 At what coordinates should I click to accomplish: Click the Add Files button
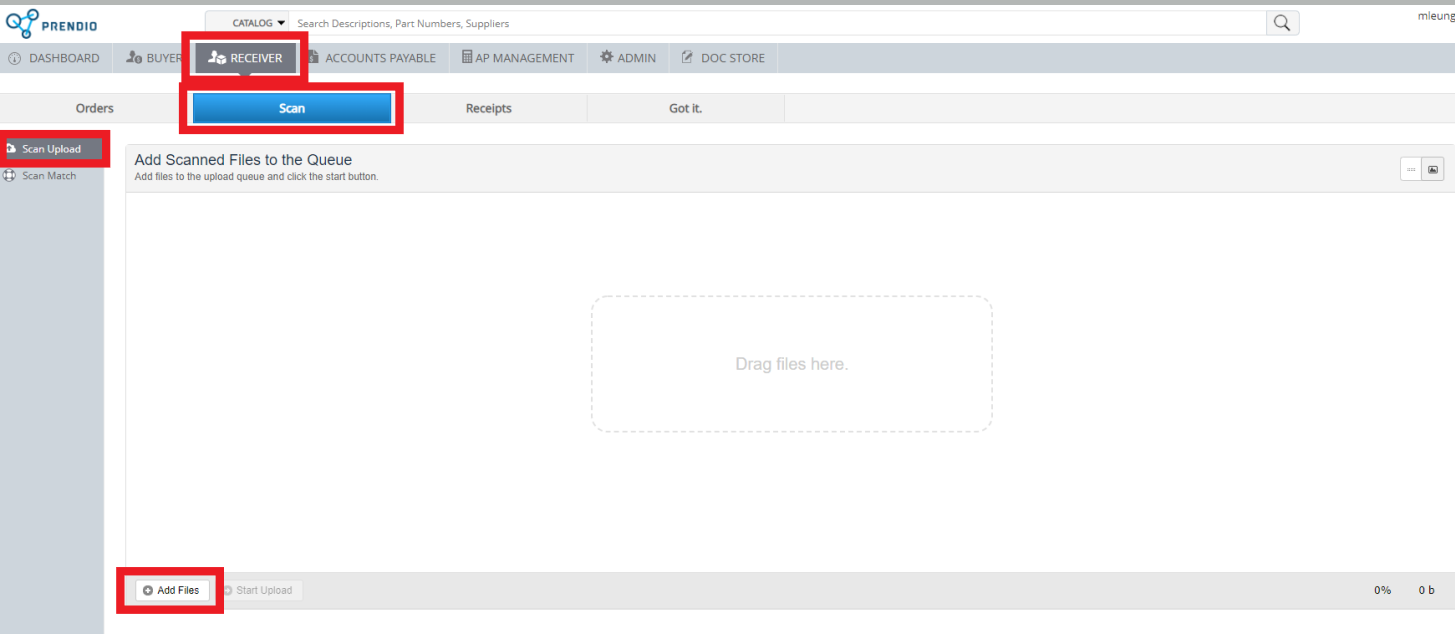[x=172, y=590]
